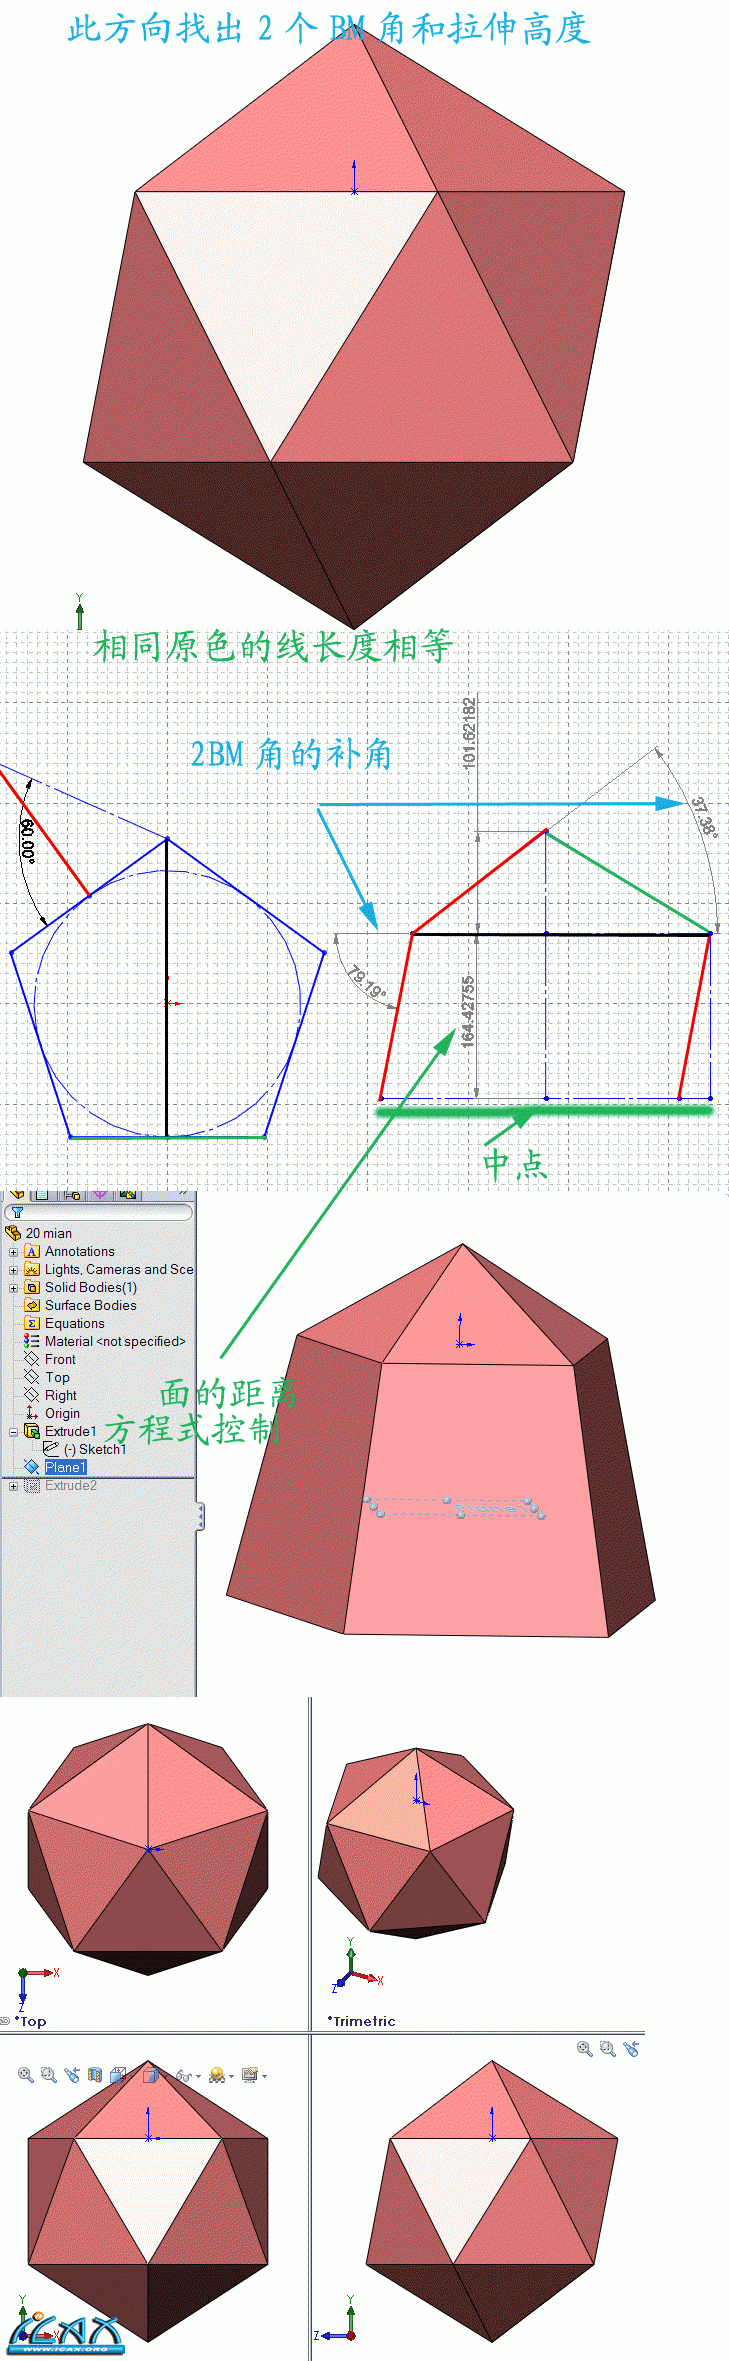The height and width of the screenshot is (2361, 729).
Task: Click the Surface Bodies folder icon
Action: point(31,1306)
